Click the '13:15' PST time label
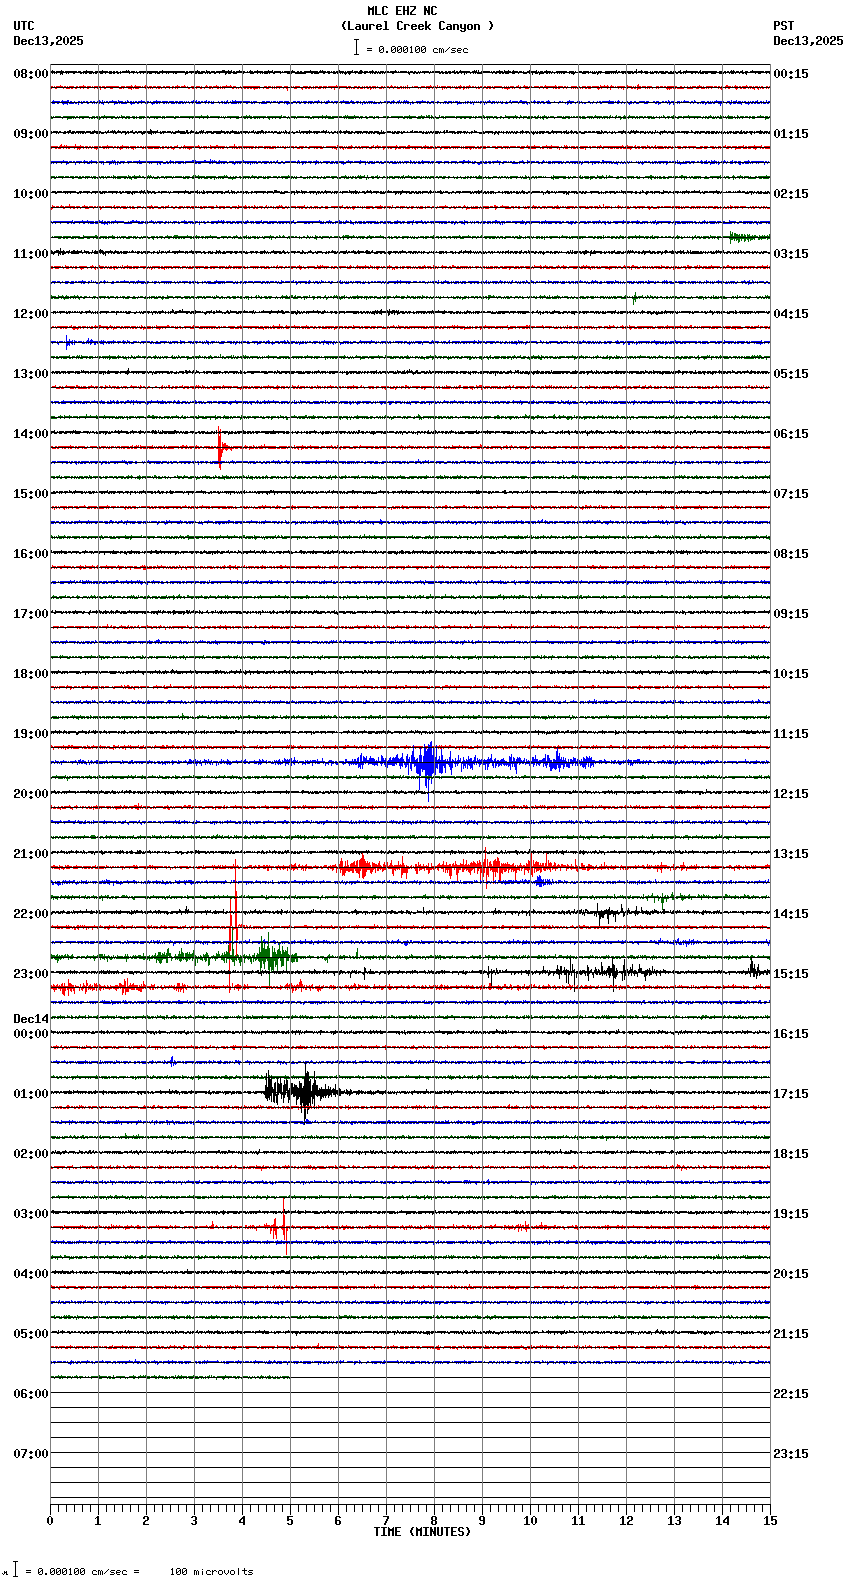The width and height of the screenshot is (850, 1584). click(x=790, y=854)
